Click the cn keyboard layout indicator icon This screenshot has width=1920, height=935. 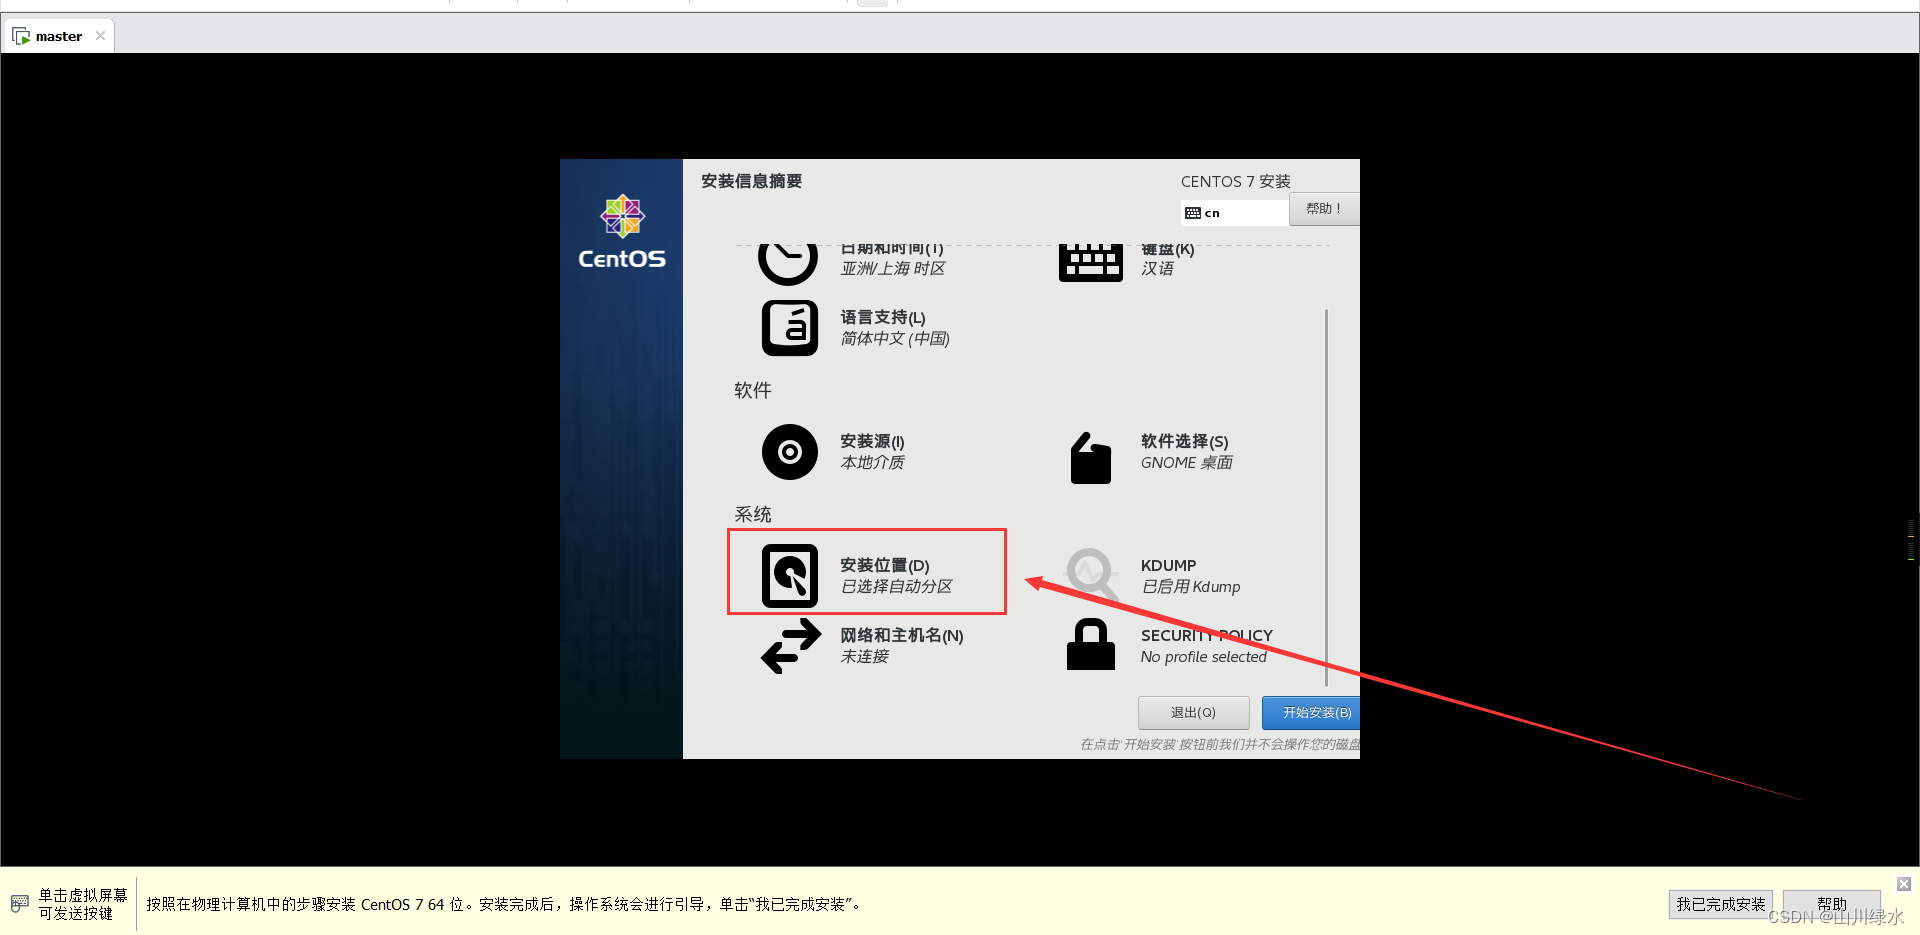pyautogui.click(x=1192, y=212)
